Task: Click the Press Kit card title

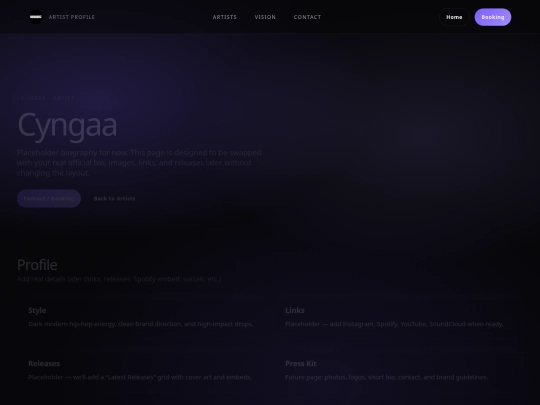Action: 301,363
